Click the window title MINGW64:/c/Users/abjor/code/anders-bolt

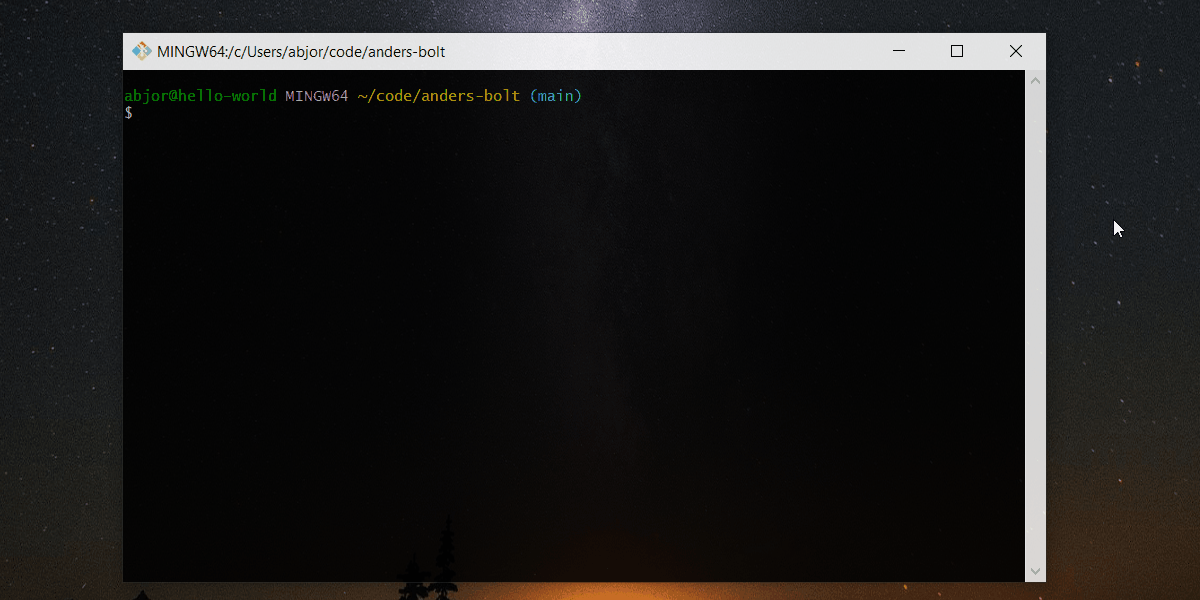coord(301,52)
